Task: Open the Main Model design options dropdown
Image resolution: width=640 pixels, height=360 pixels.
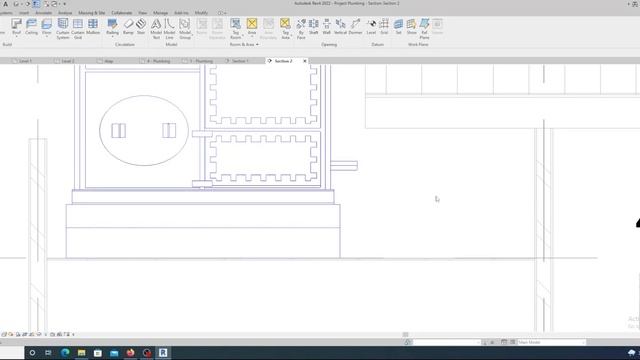Action: pyautogui.click(x=551, y=342)
